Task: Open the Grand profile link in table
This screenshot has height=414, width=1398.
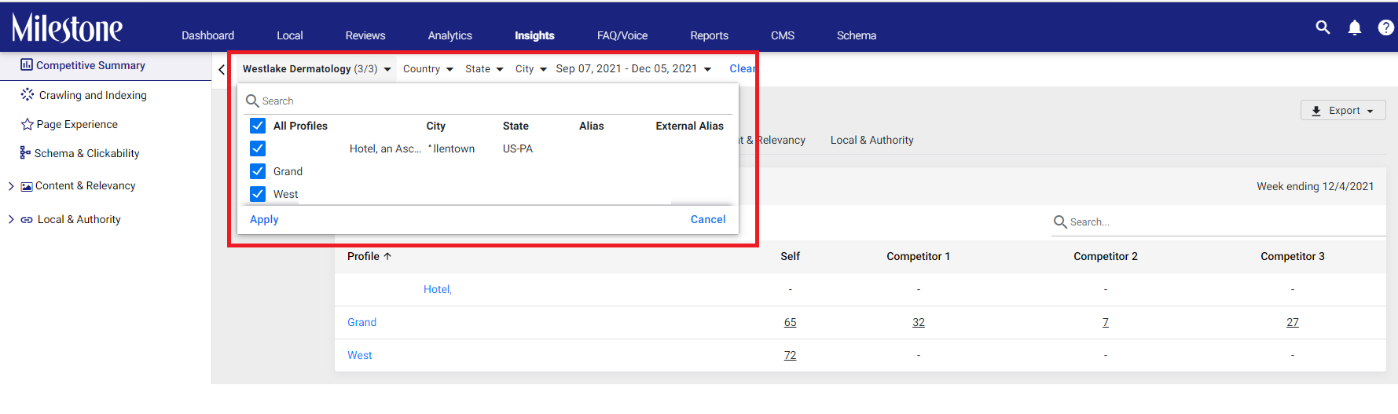Action: click(x=362, y=322)
